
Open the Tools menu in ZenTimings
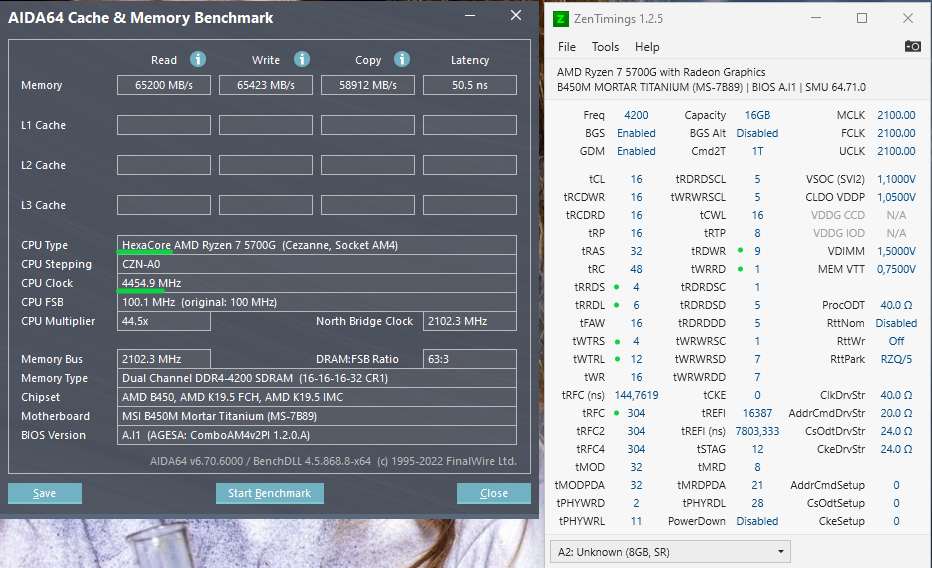point(605,47)
